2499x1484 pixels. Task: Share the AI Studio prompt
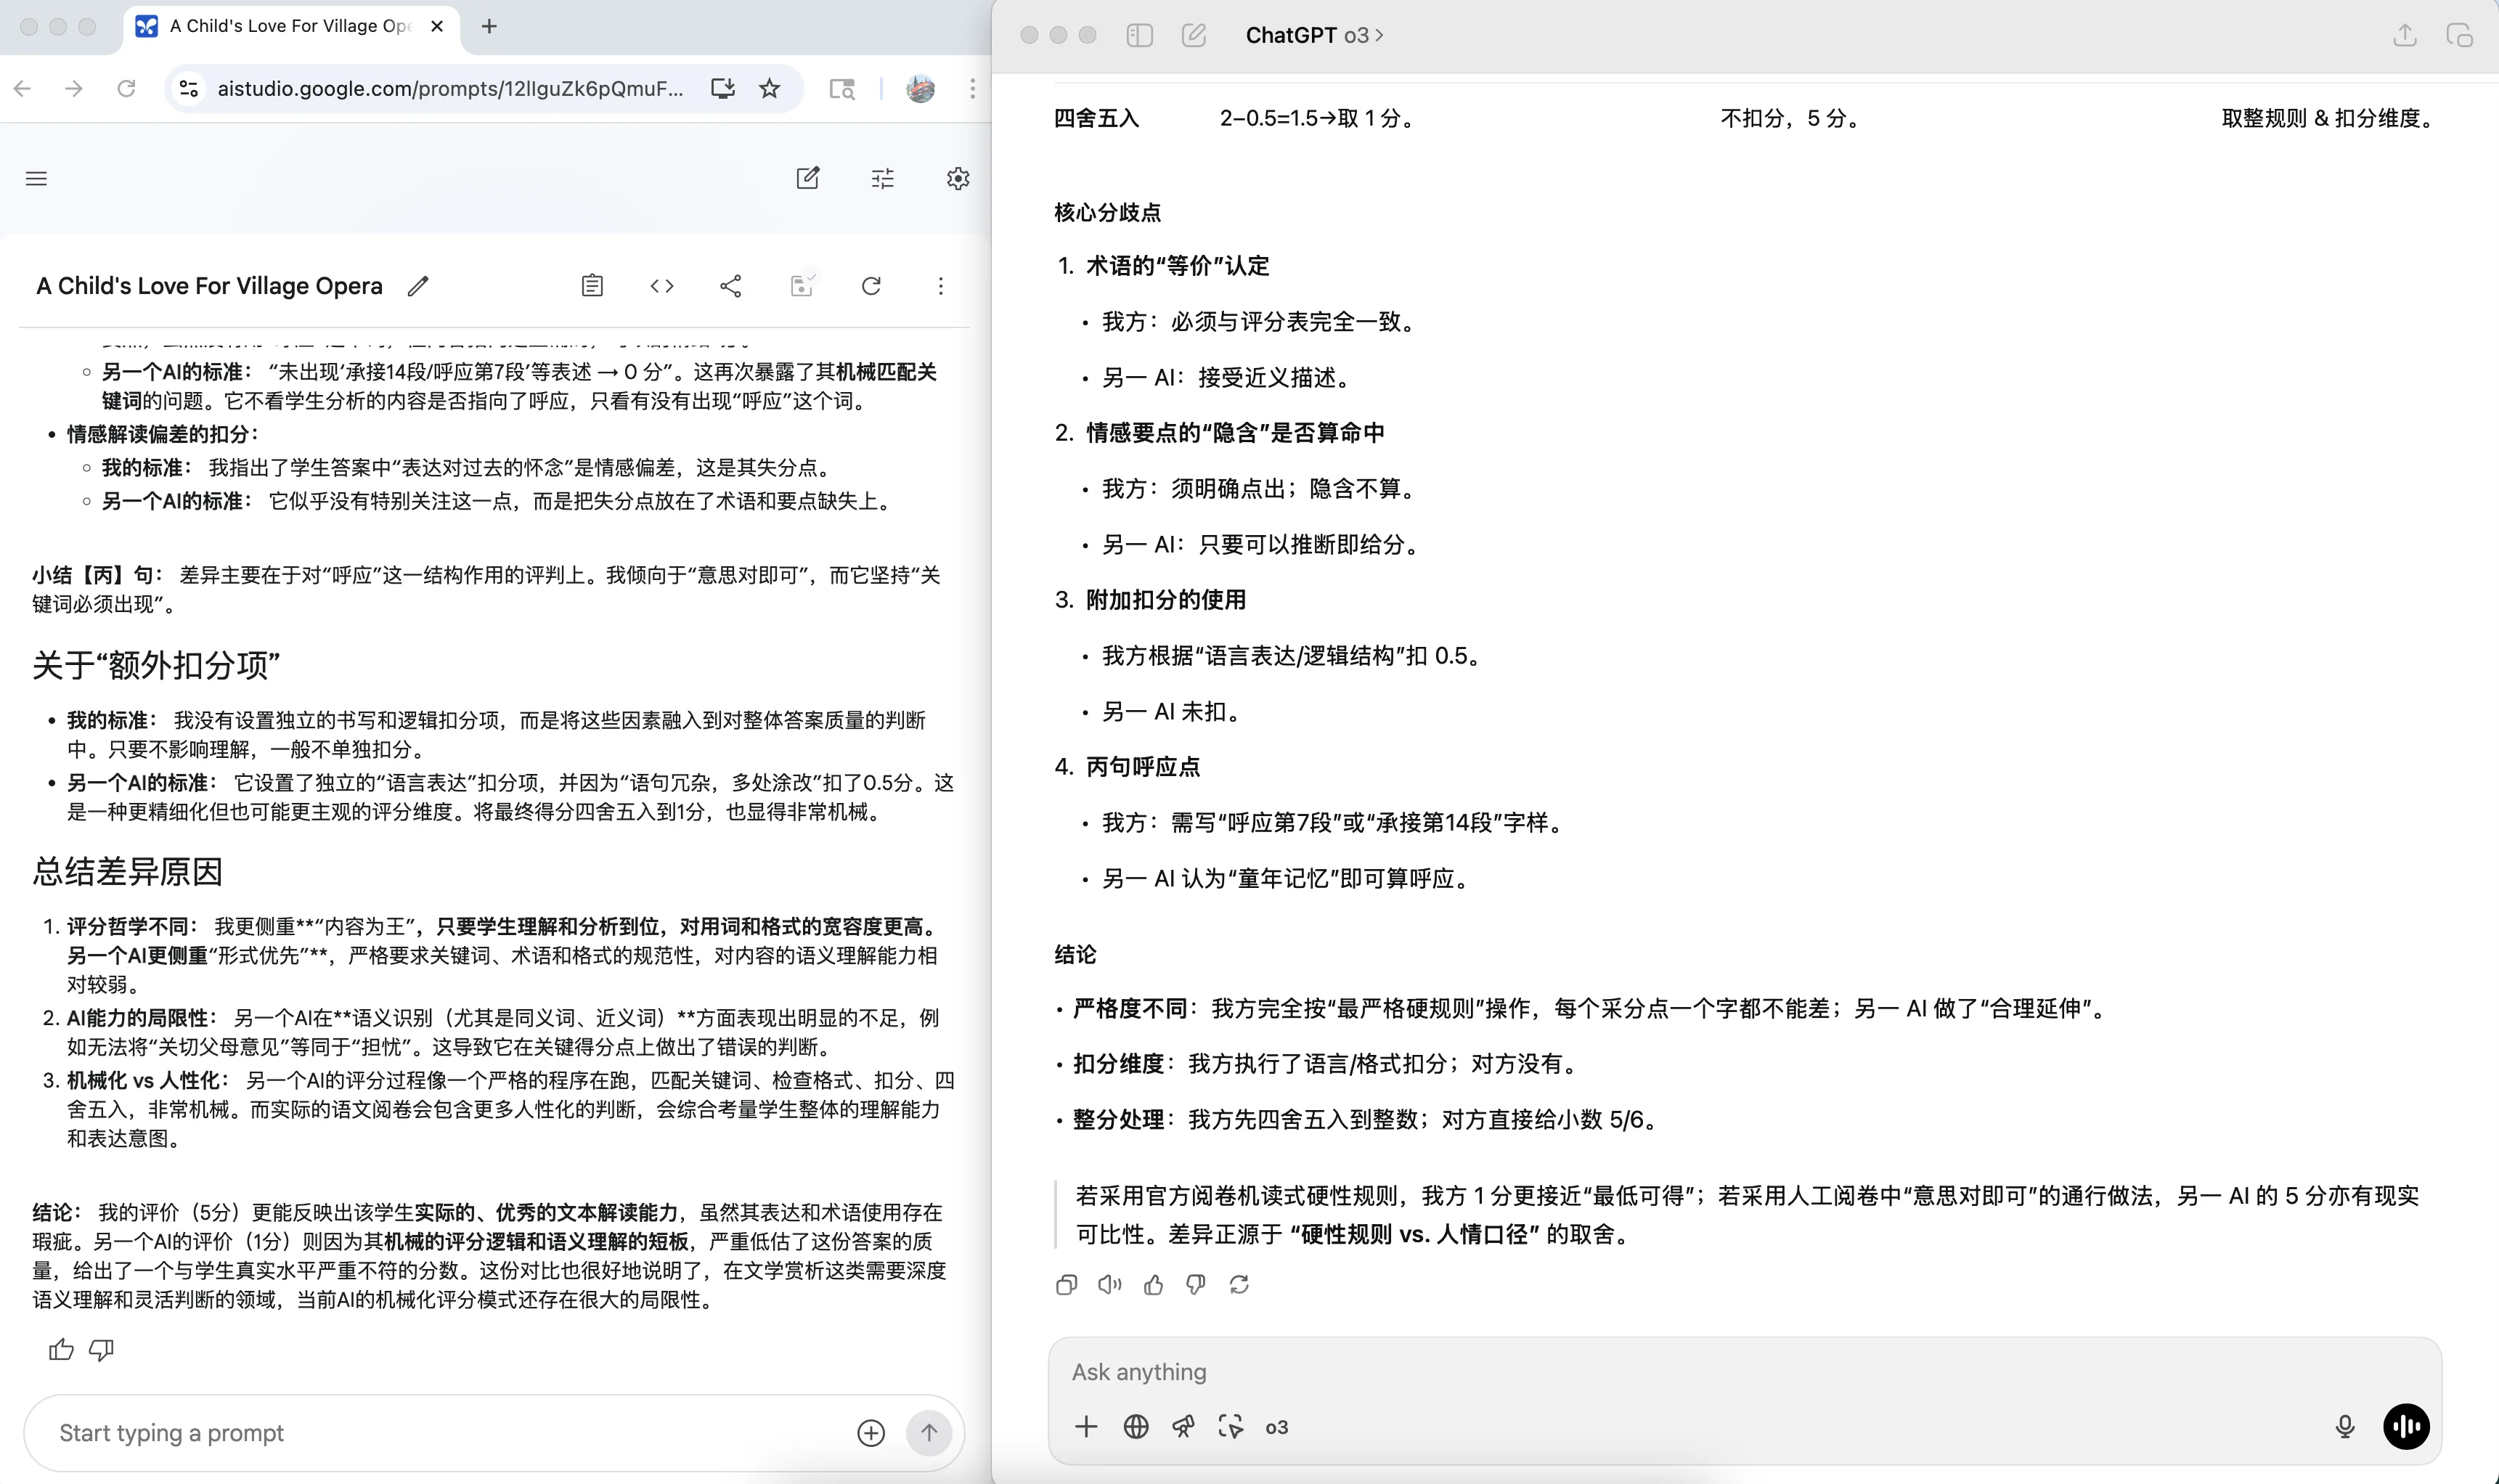[731, 286]
